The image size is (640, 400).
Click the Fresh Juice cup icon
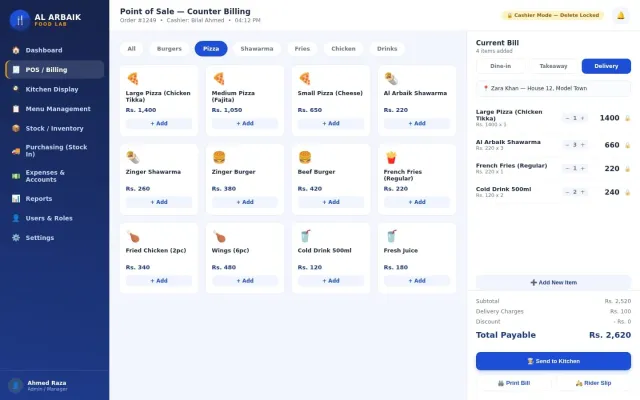391,236
